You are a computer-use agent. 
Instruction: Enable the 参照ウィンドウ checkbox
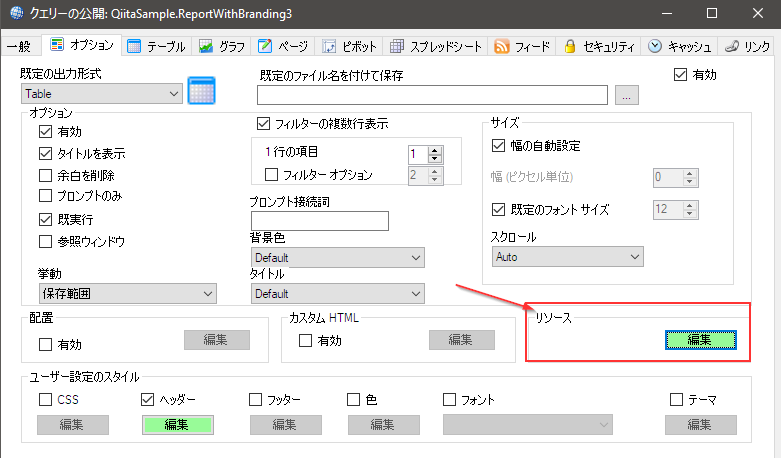pyautogui.click(x=45, y=241)
